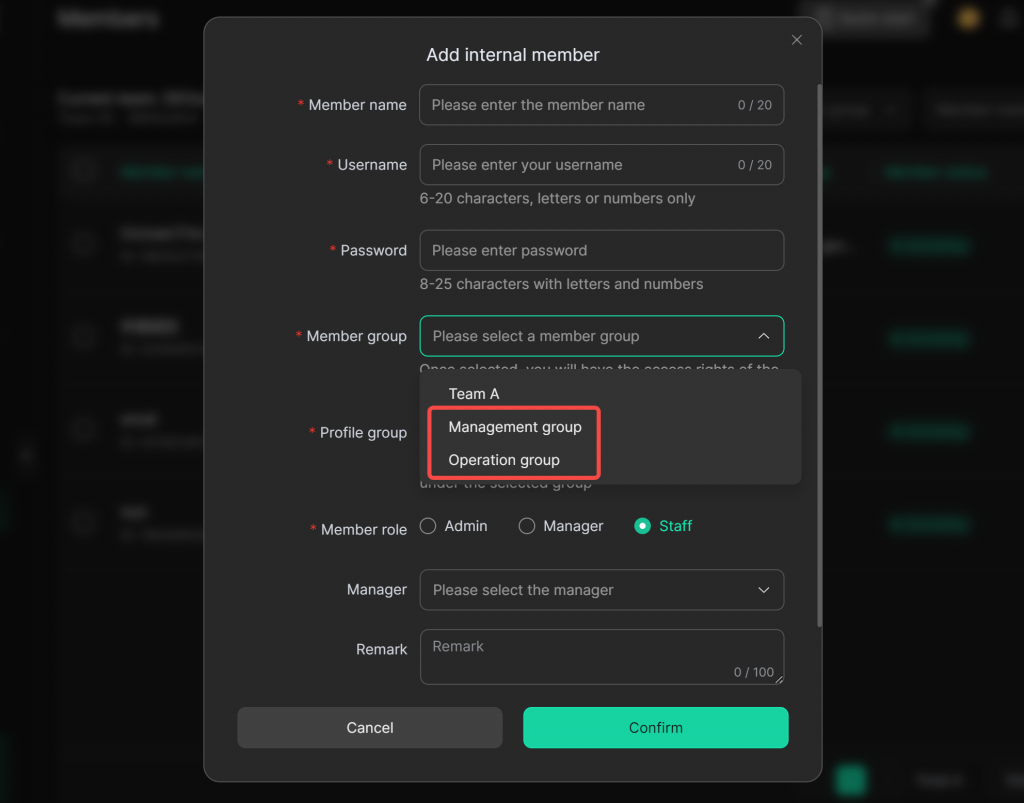Viewport: 1024px width, 803px height.
Task: Click the gold coin icon at top
Action: (x=968, y=18)
